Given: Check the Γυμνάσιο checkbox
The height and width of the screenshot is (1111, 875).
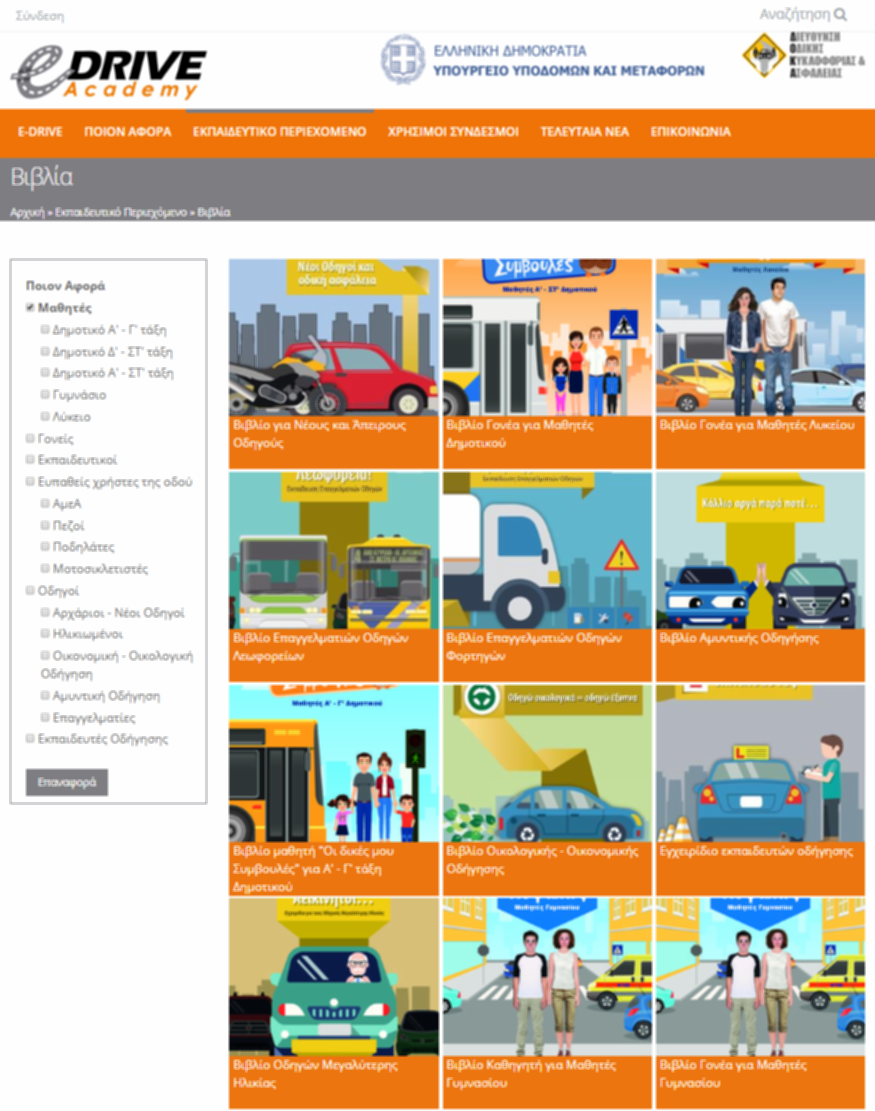Looking at the screenshot, I should [45, 392].
